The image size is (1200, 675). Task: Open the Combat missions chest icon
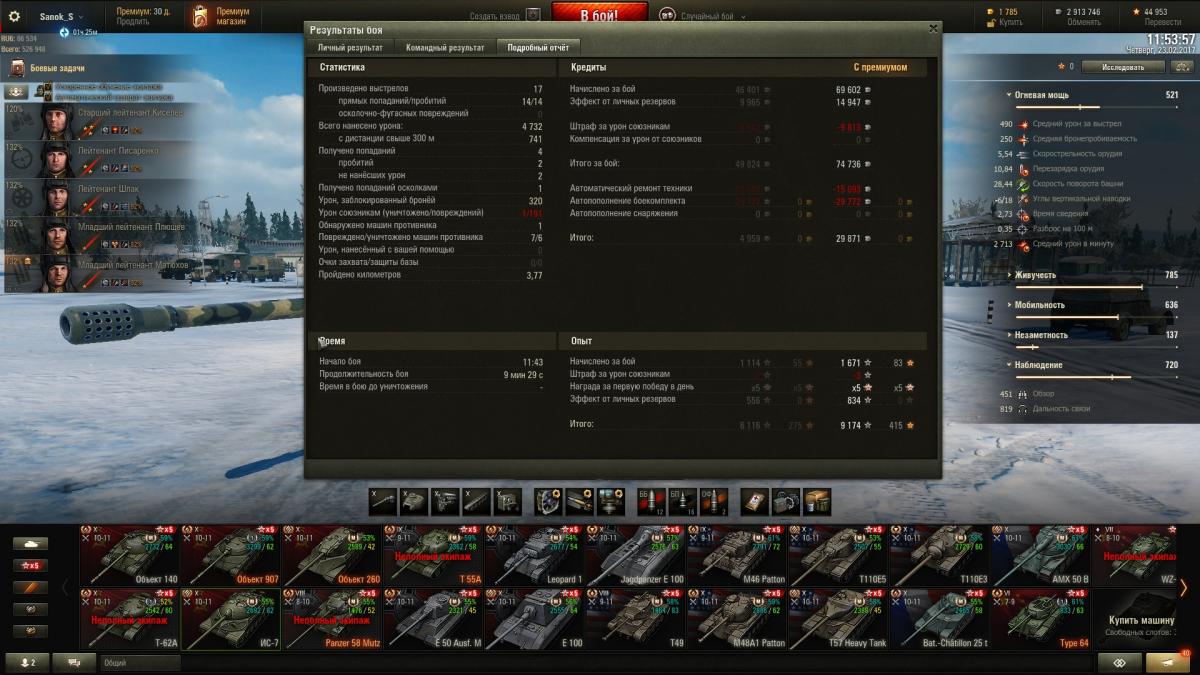[x=17, y=68]
